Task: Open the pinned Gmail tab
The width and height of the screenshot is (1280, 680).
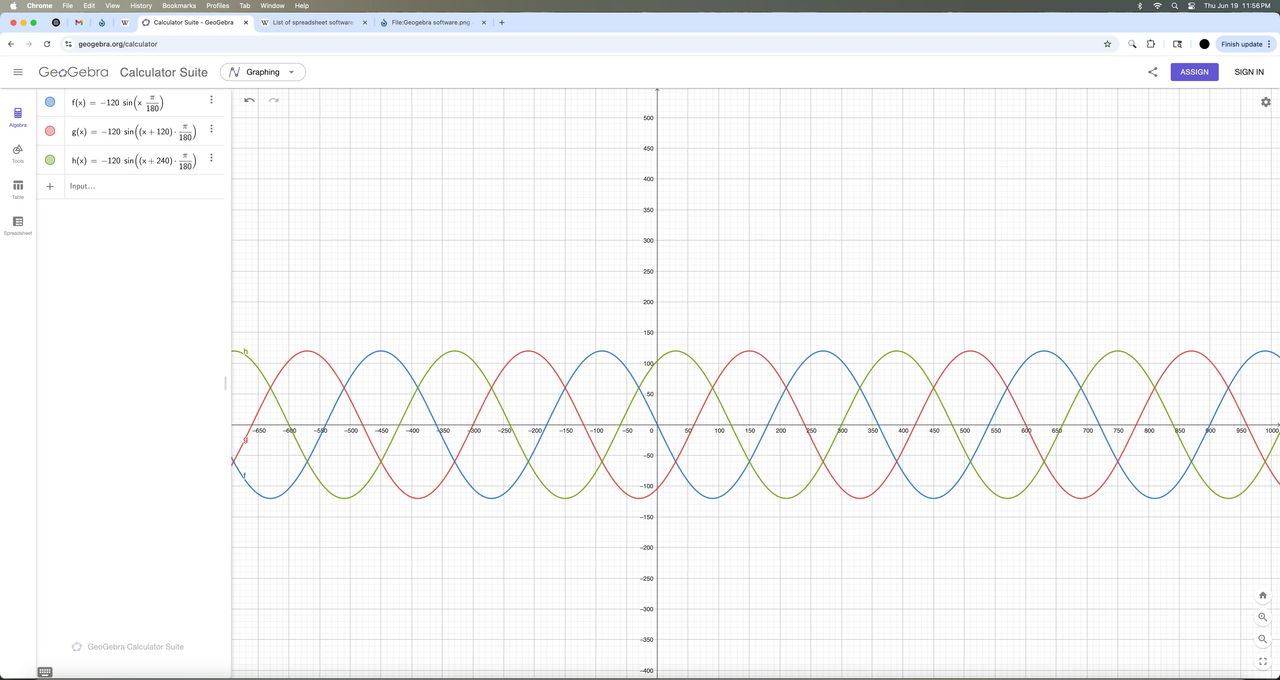Action: pyautogui.click(x=79, y=22)
